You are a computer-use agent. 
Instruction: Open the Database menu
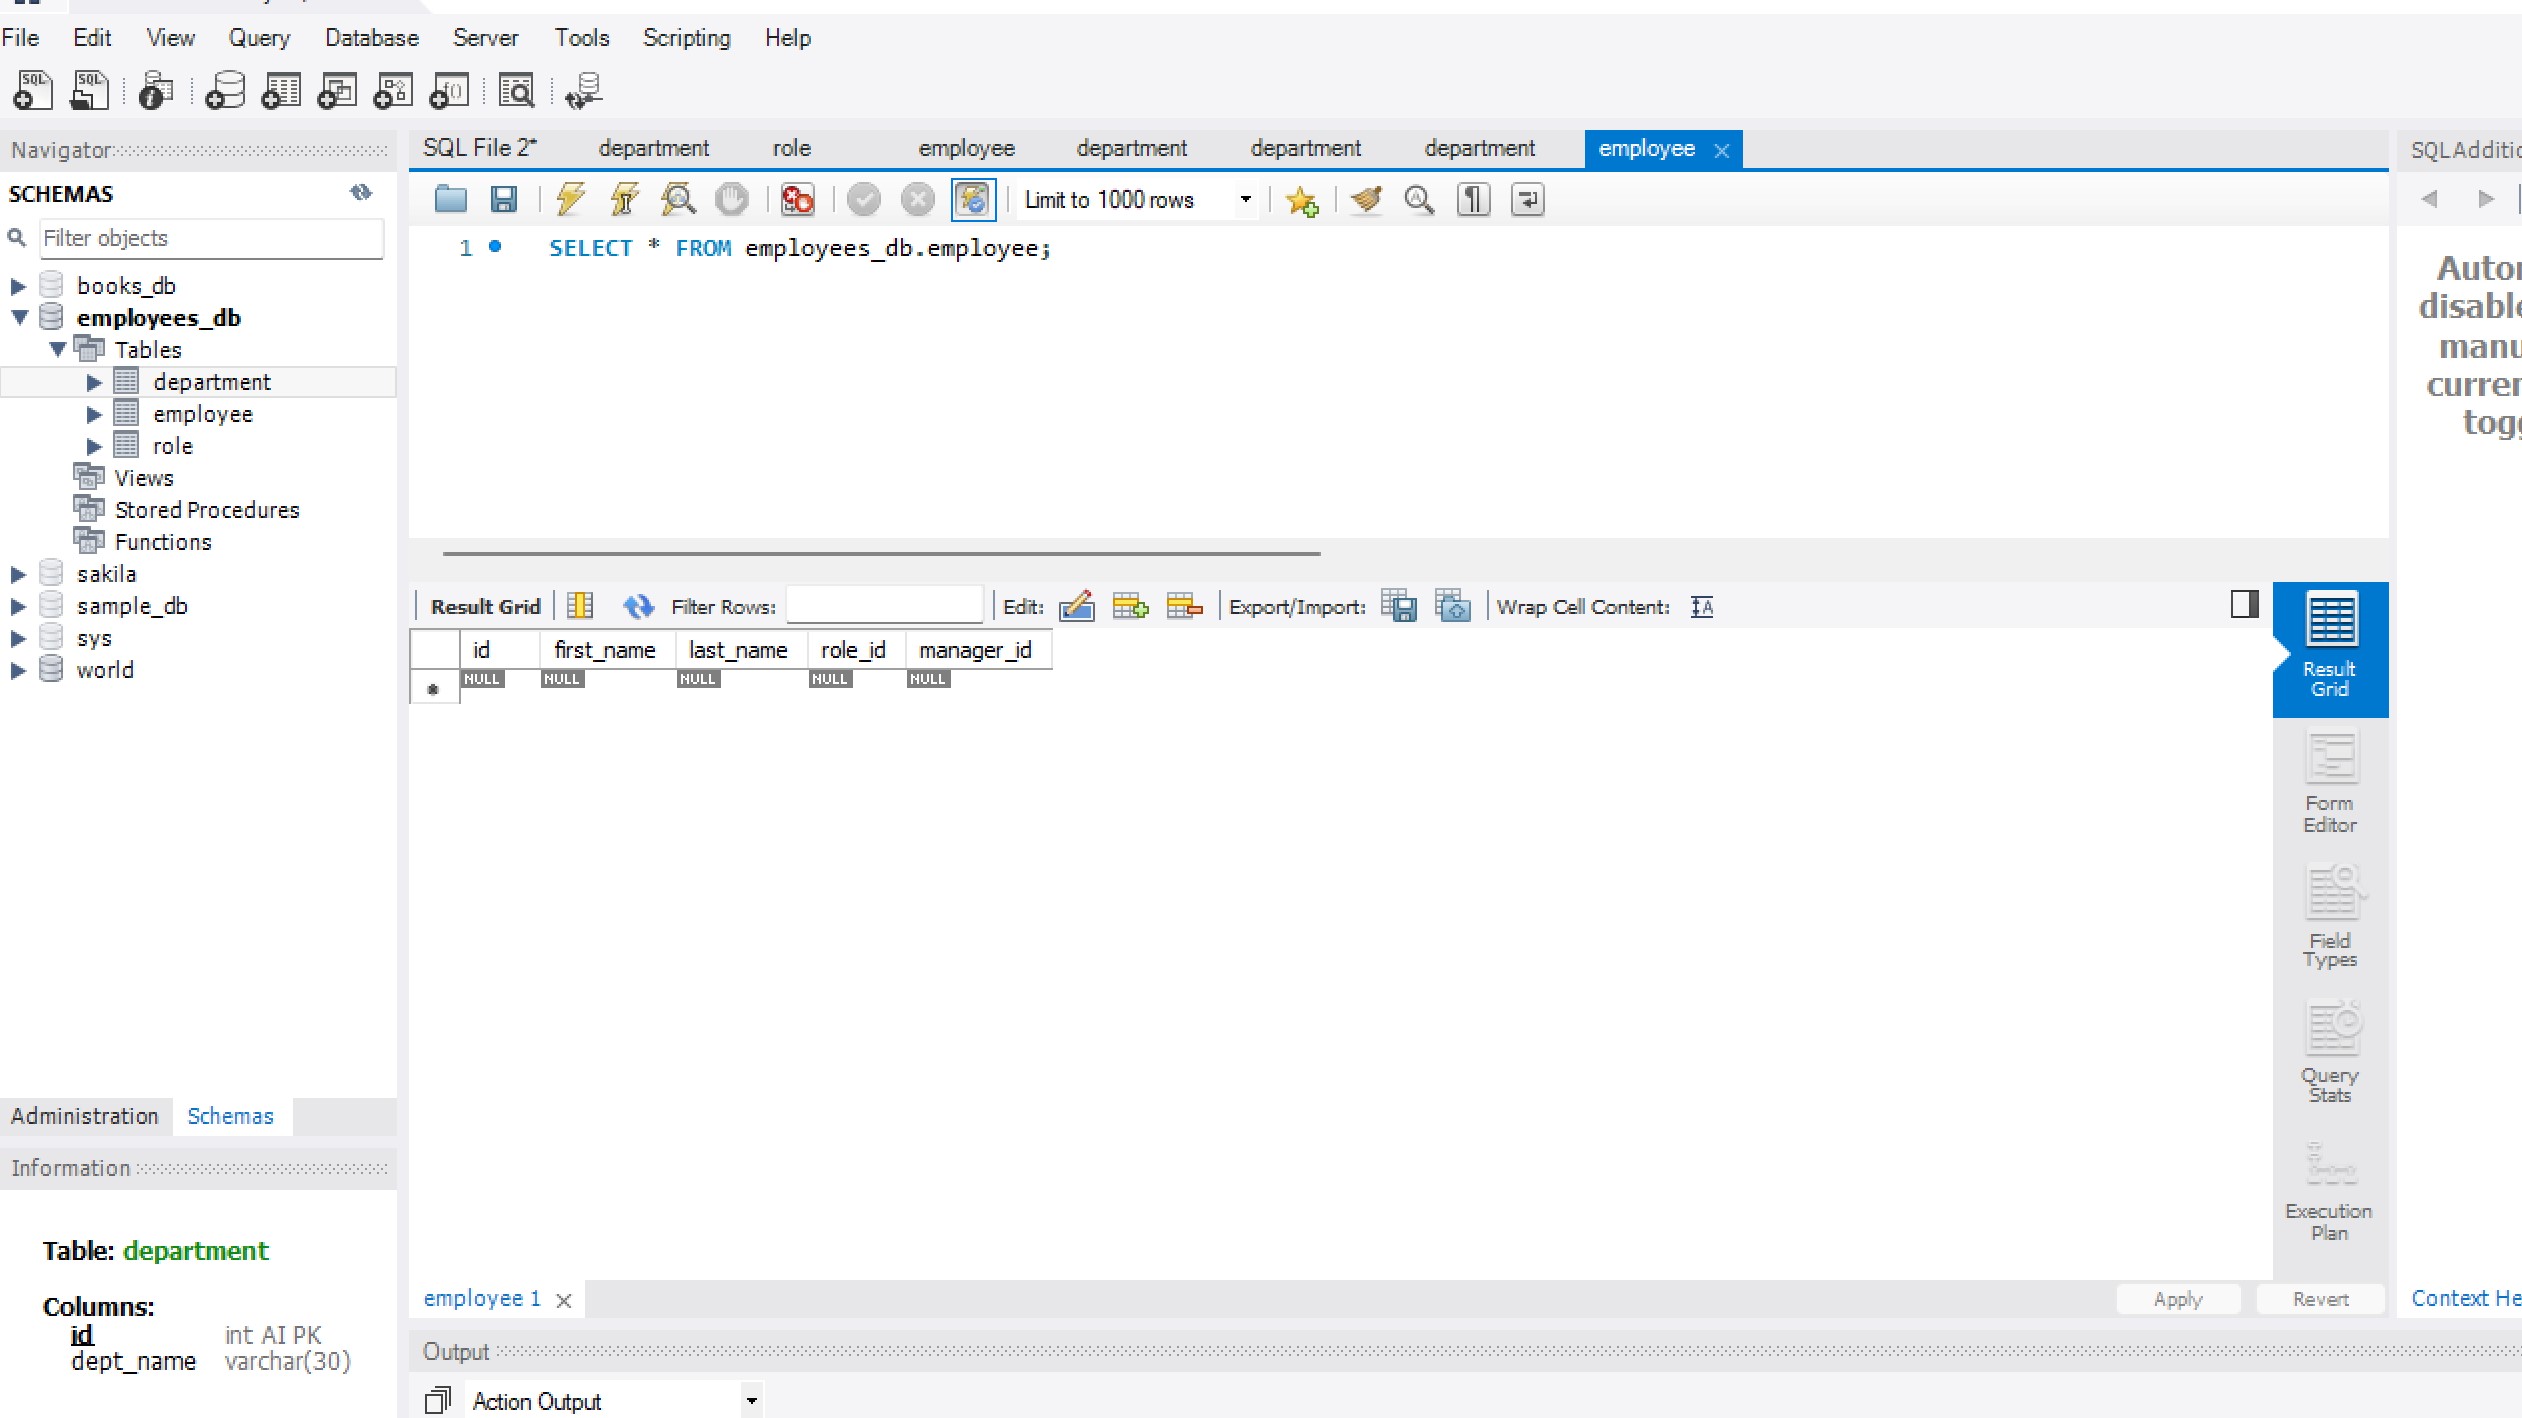click(x=371, y=38)
